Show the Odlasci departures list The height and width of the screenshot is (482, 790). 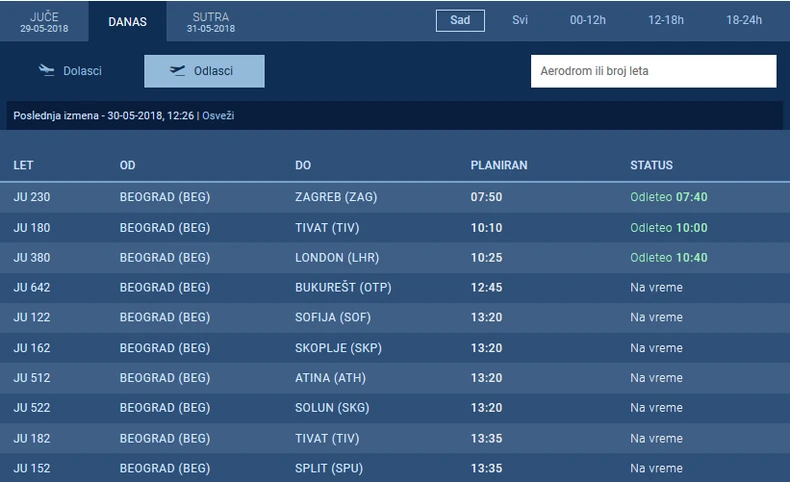[204, 71]
